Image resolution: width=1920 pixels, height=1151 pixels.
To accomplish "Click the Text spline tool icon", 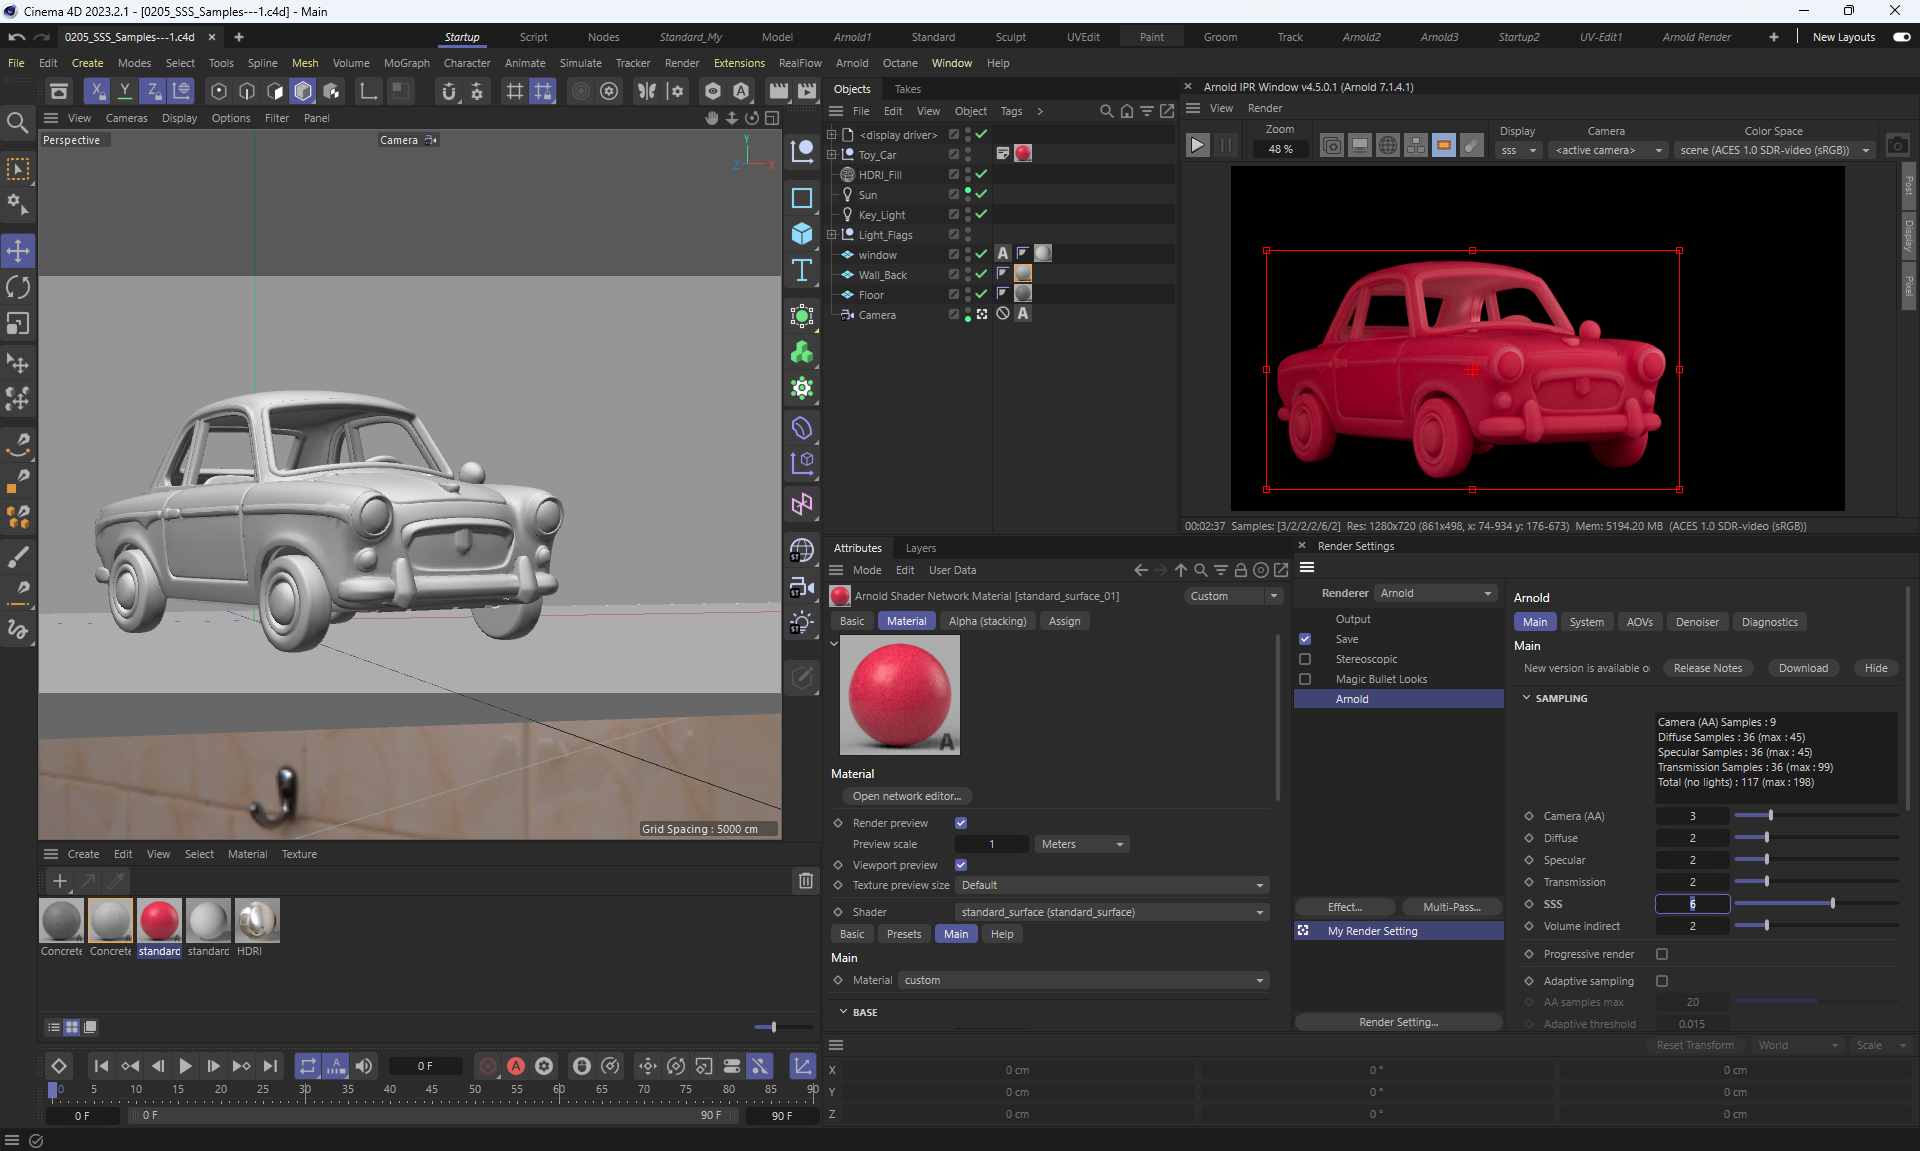I will [x=802, y=271].
